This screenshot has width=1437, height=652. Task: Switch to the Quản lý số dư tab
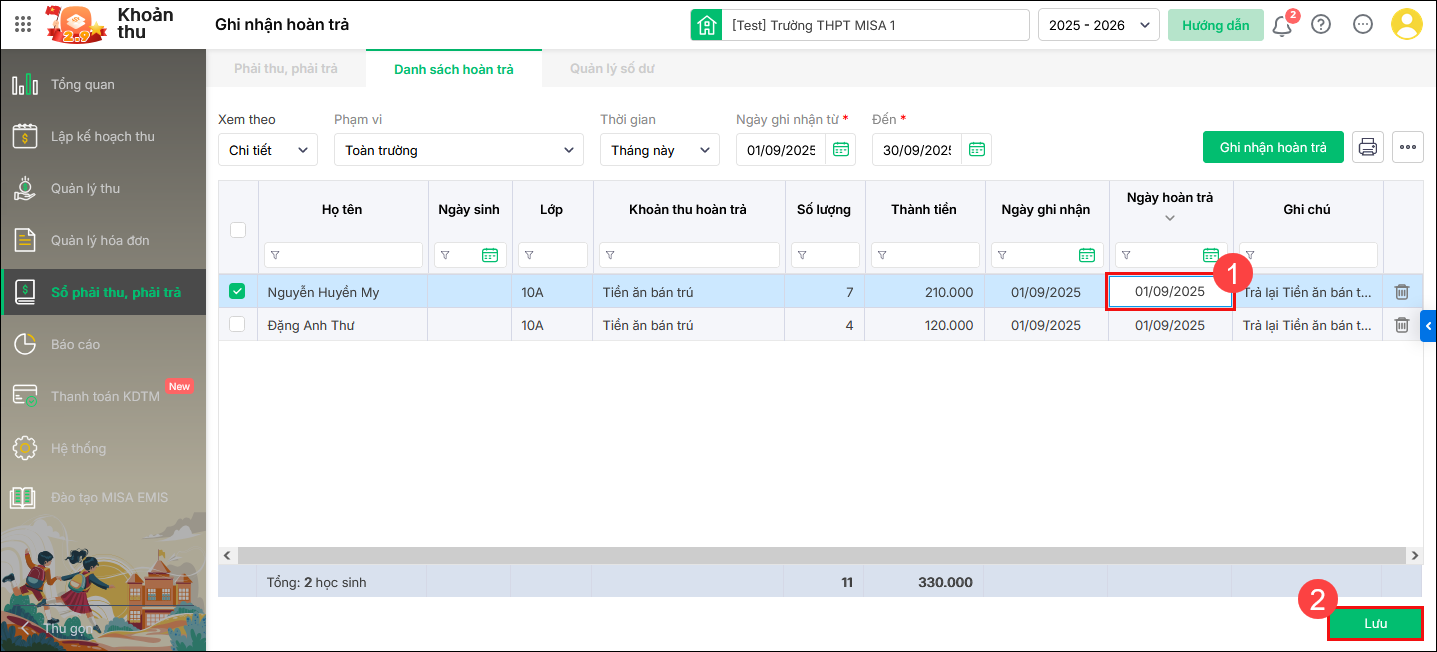pos(612,69)
